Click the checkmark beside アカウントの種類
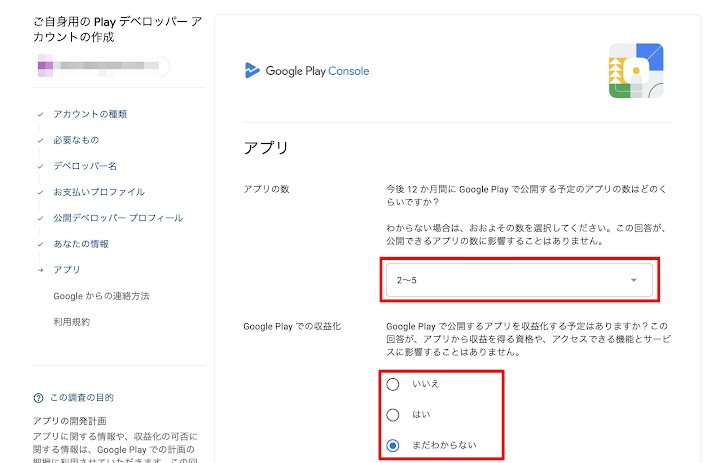The width and height of the screenshot is (720, 463). (x=40, y=114)
